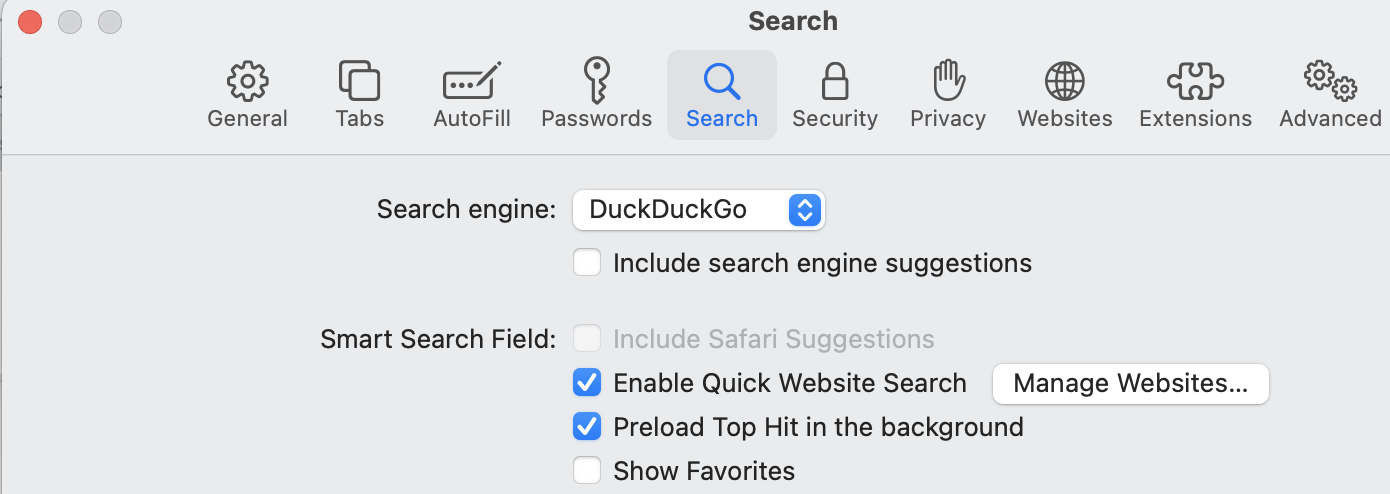The height and width of the screenshot is (494, 1390).
Task: Uncheck Enable Quick Website Search
Action: point(587,383)
